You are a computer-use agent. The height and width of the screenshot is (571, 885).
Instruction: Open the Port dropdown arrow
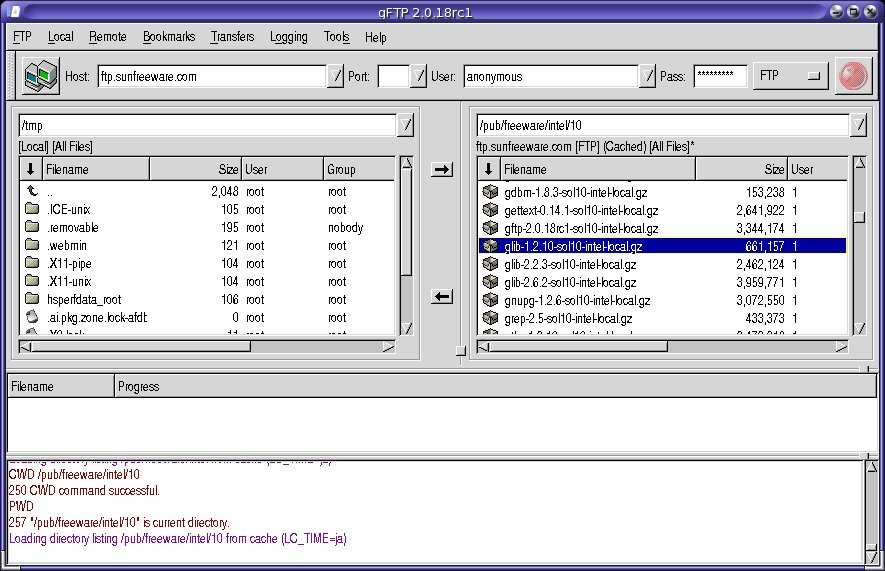[x=418, y=76]
